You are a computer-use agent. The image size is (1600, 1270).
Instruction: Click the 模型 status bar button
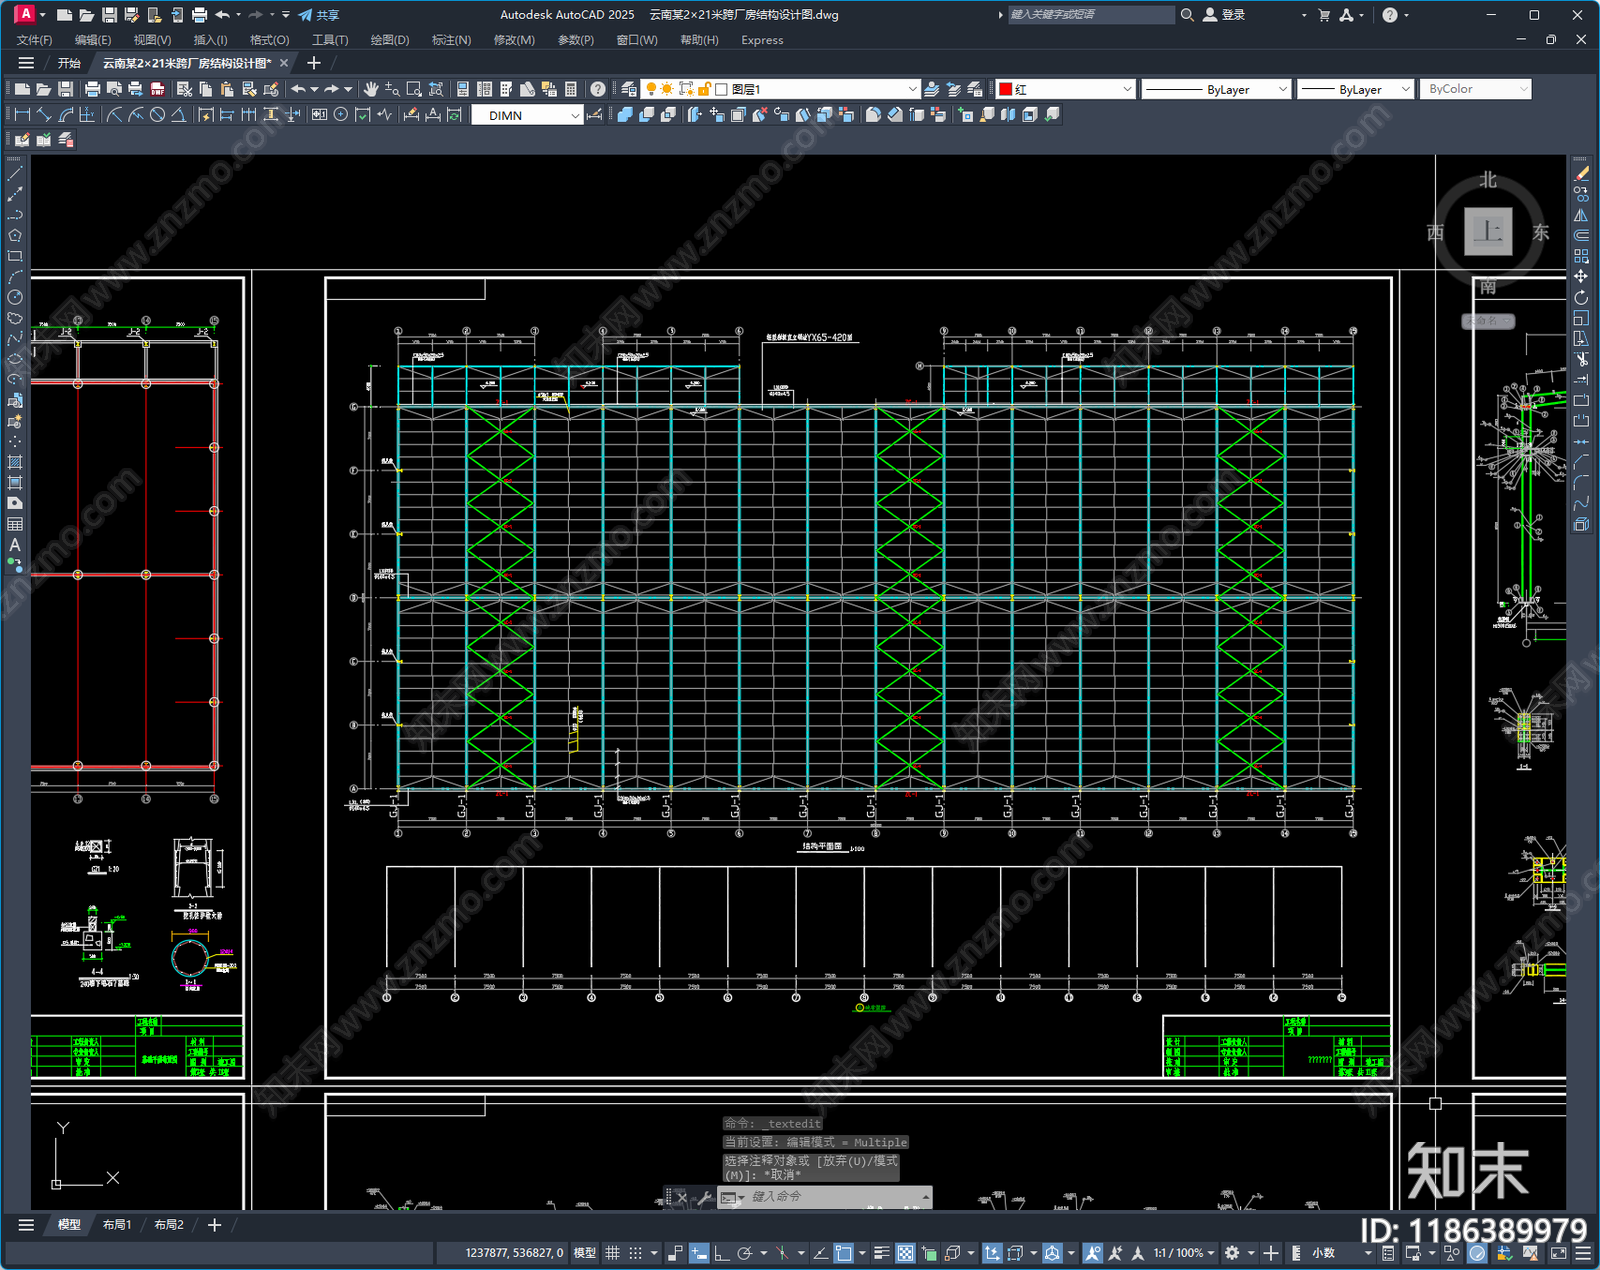(x=585, y=1253)
